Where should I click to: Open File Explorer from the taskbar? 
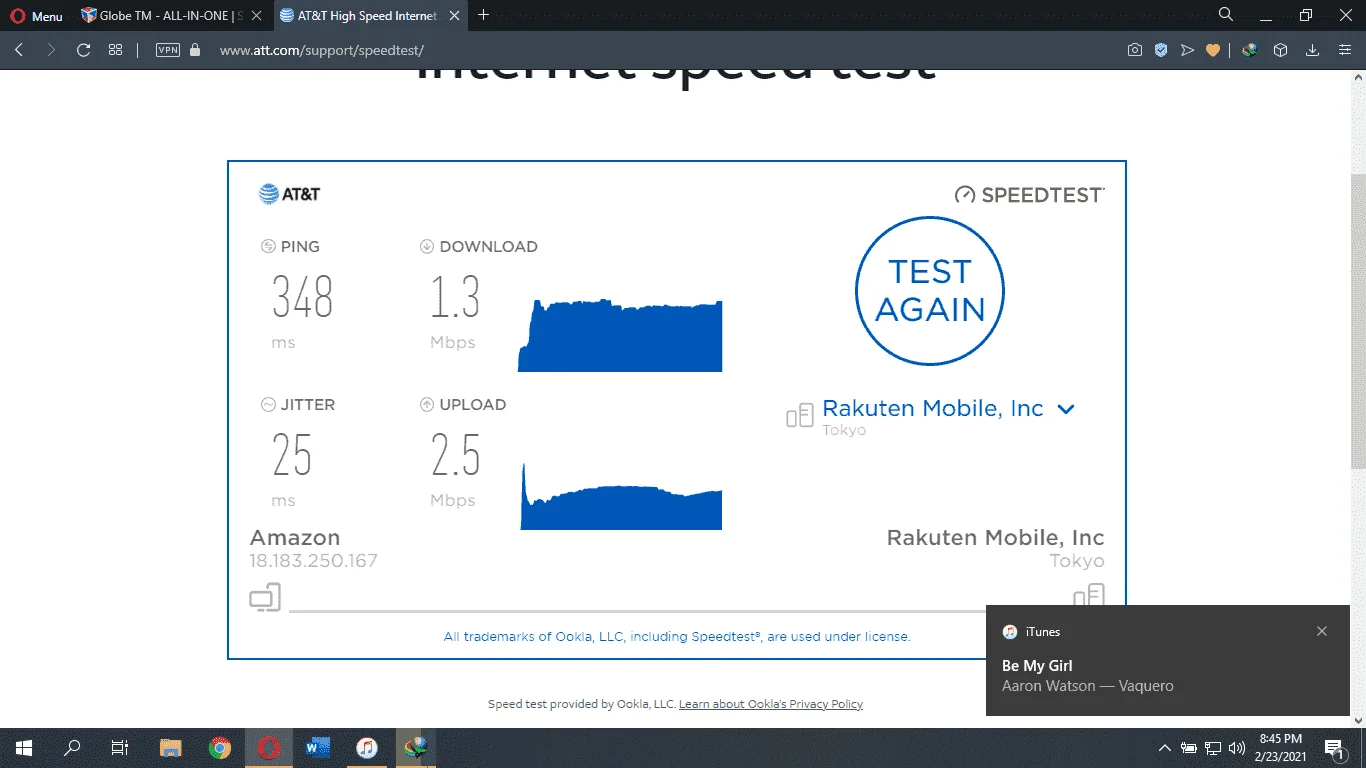pos(171,748)
